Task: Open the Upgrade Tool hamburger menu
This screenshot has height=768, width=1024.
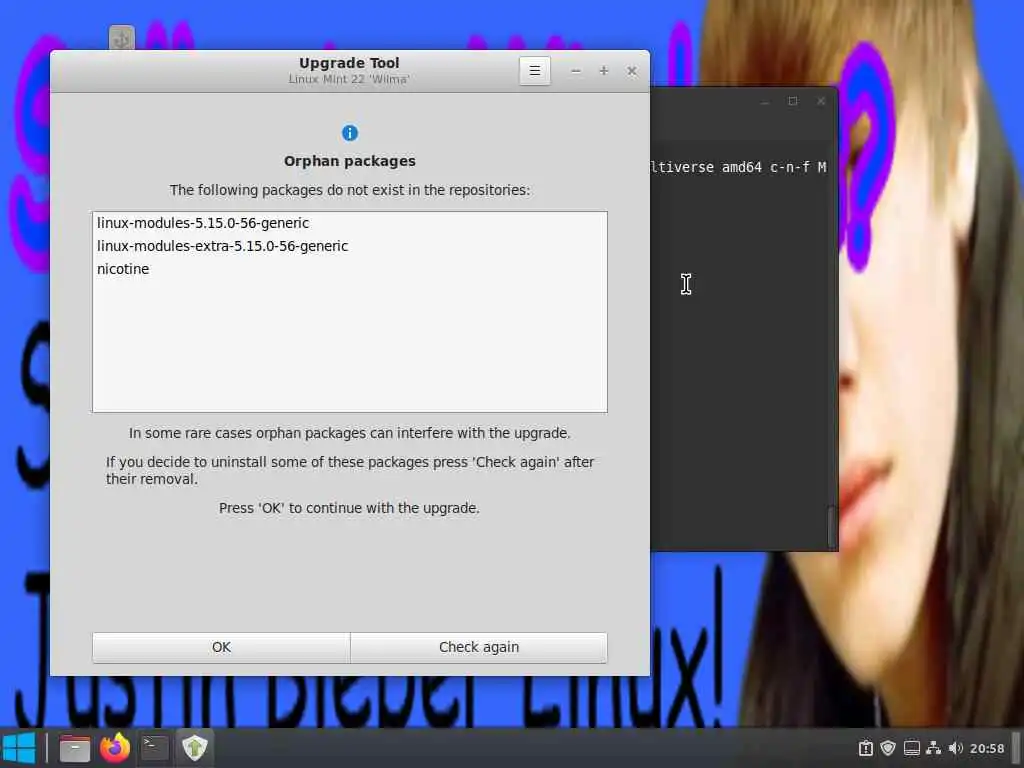Action: tap(534, 71)
